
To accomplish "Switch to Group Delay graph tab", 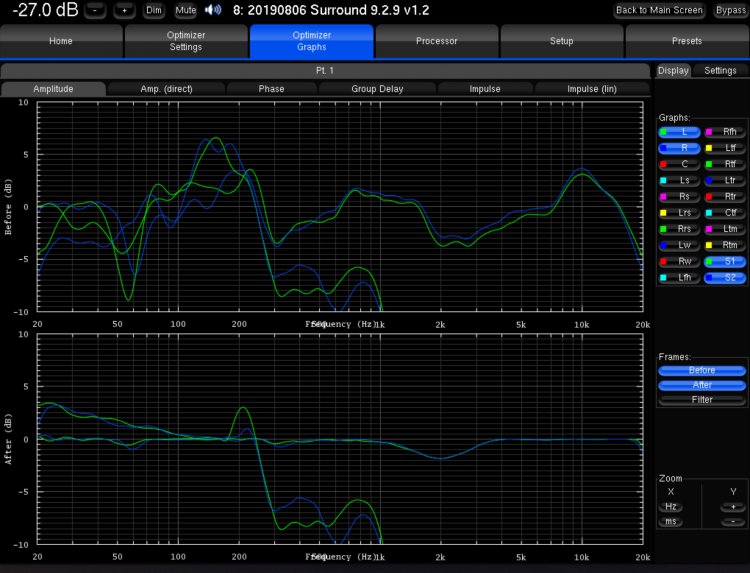I will tap(377, 89).
